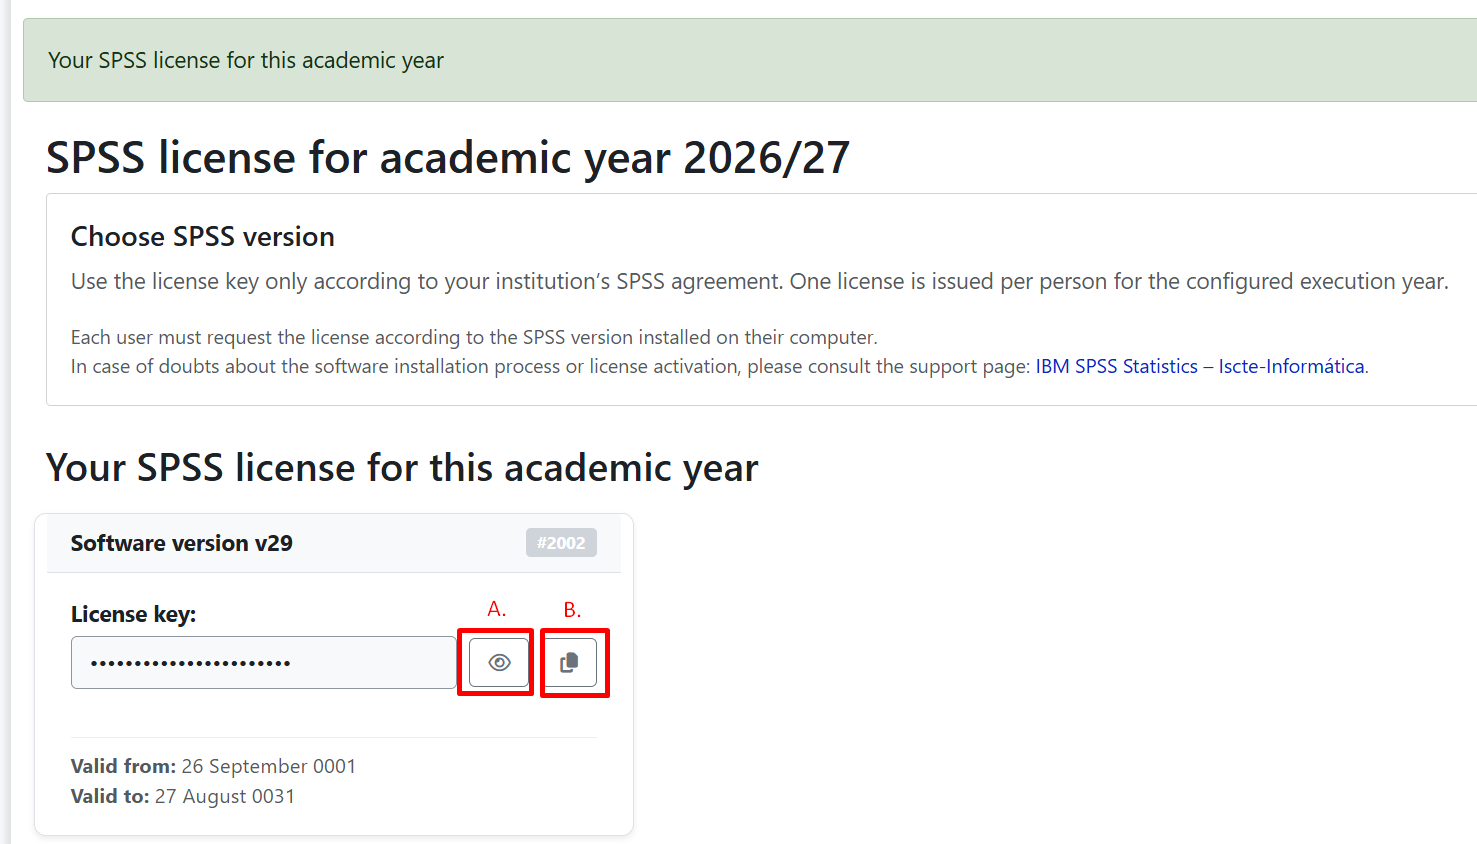Click the Choose SPSS version heading

(x=203, y=236)
